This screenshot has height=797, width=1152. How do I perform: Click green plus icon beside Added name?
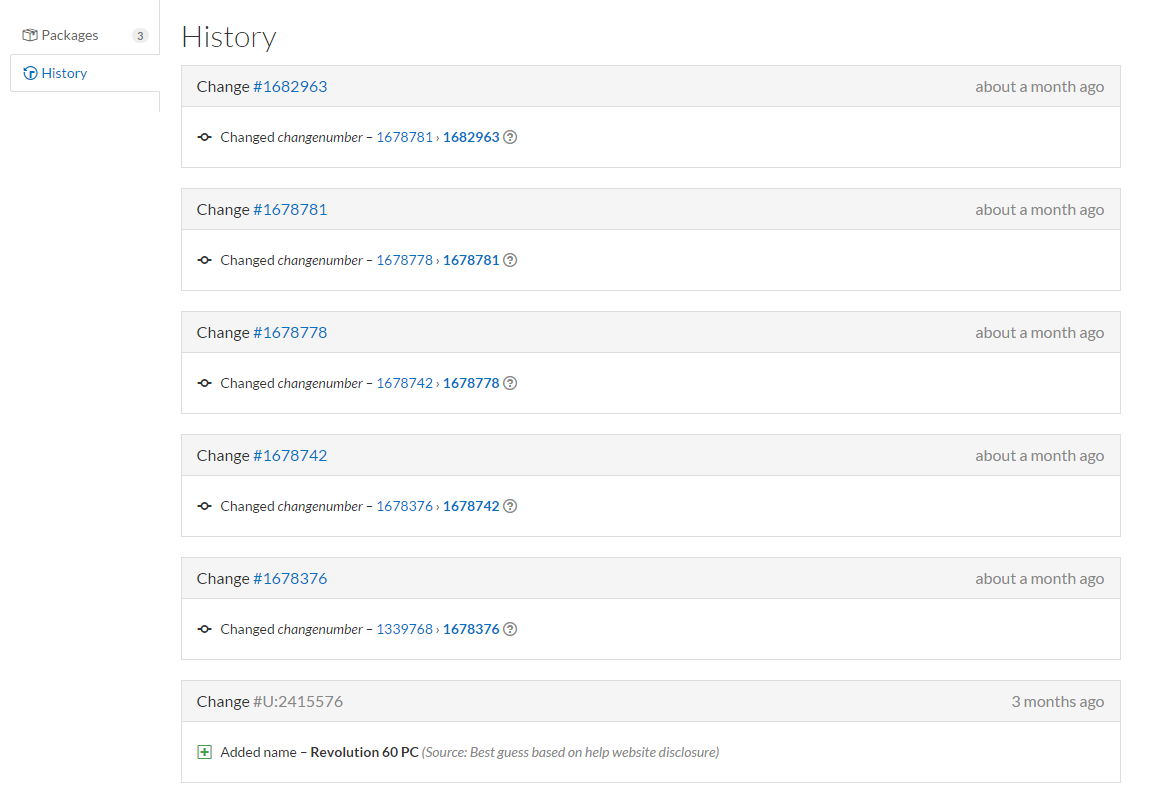(204, 752)
